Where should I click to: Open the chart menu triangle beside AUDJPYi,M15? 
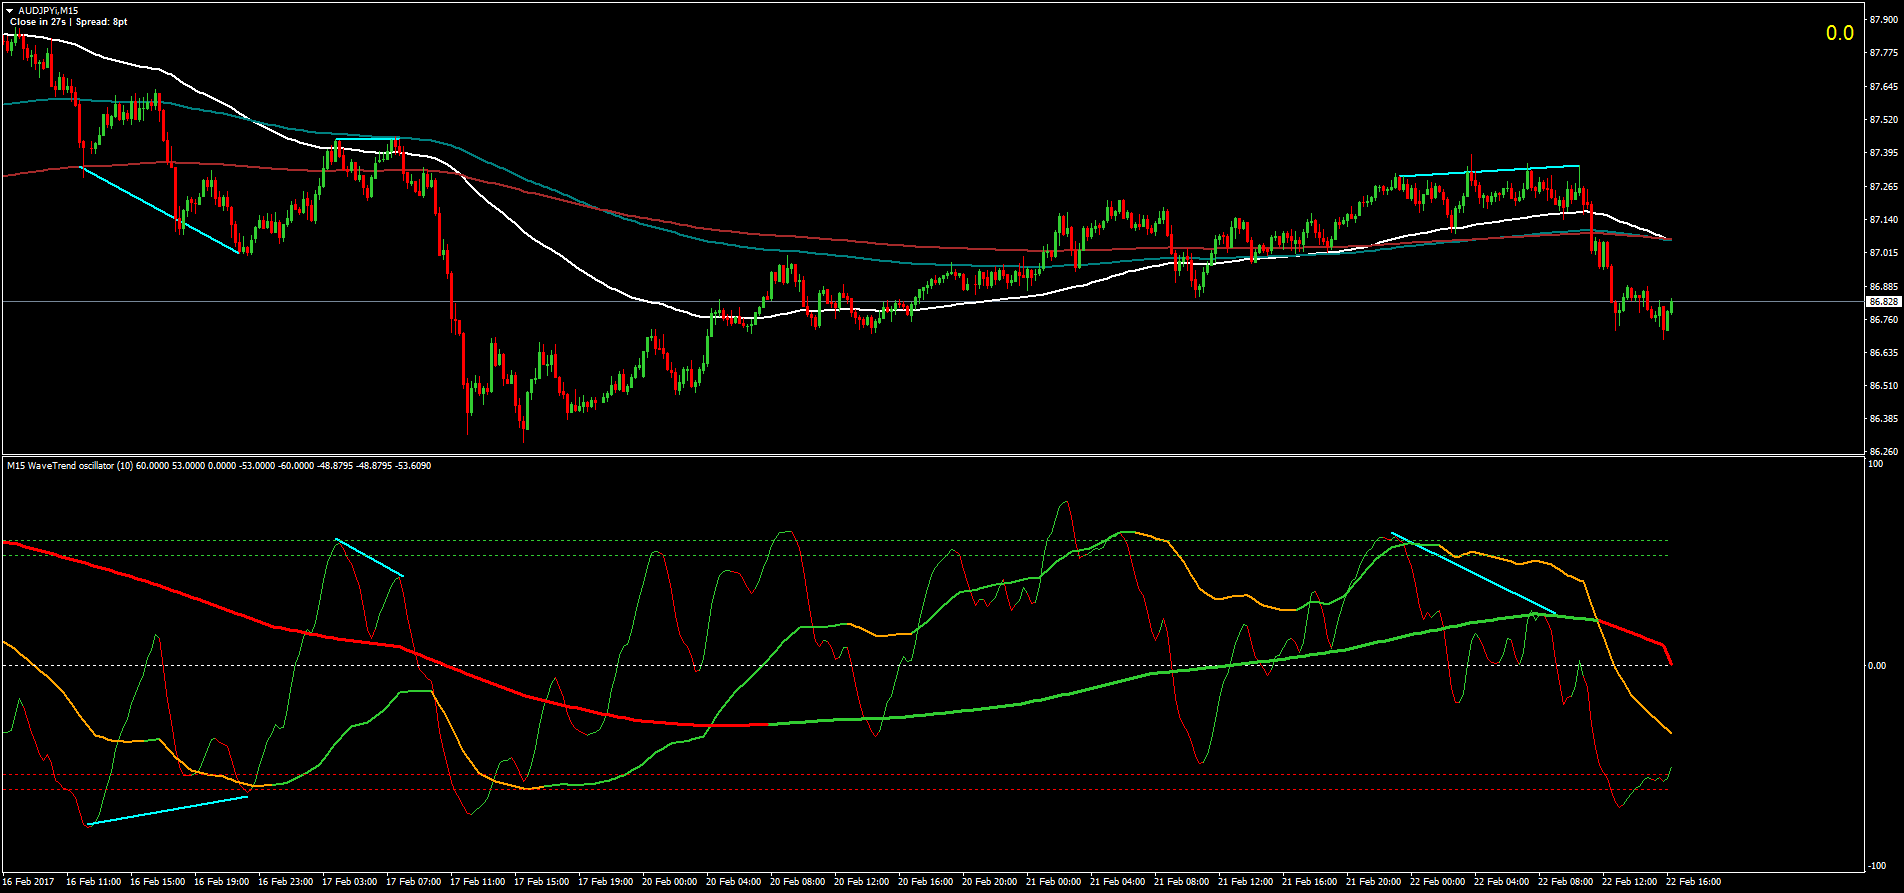pos(11,11)
